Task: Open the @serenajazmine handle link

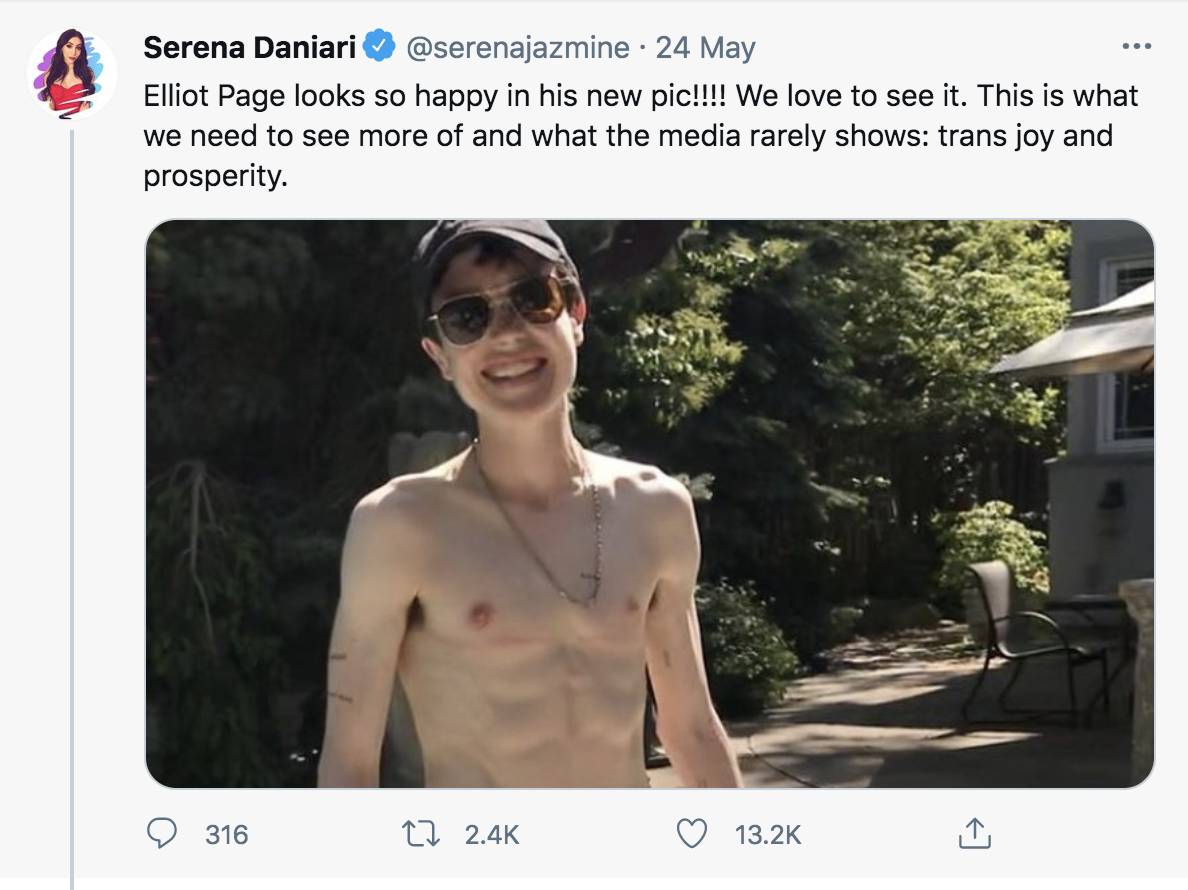Action: [517, 48]
